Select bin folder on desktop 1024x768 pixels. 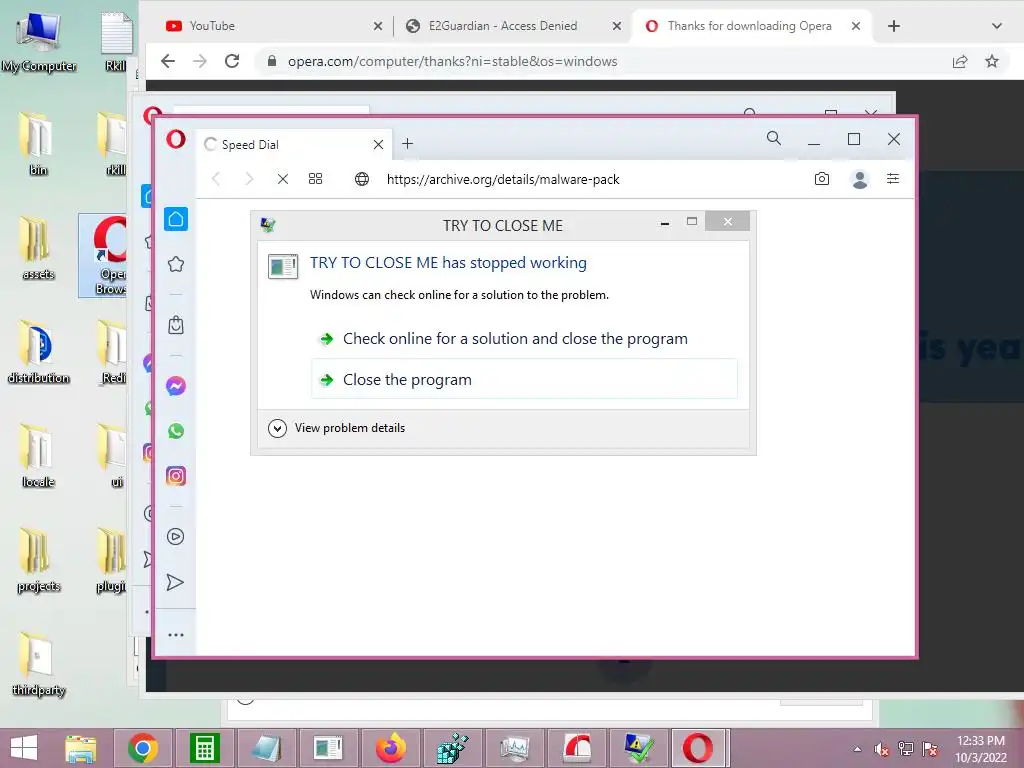tap(39, 144)
